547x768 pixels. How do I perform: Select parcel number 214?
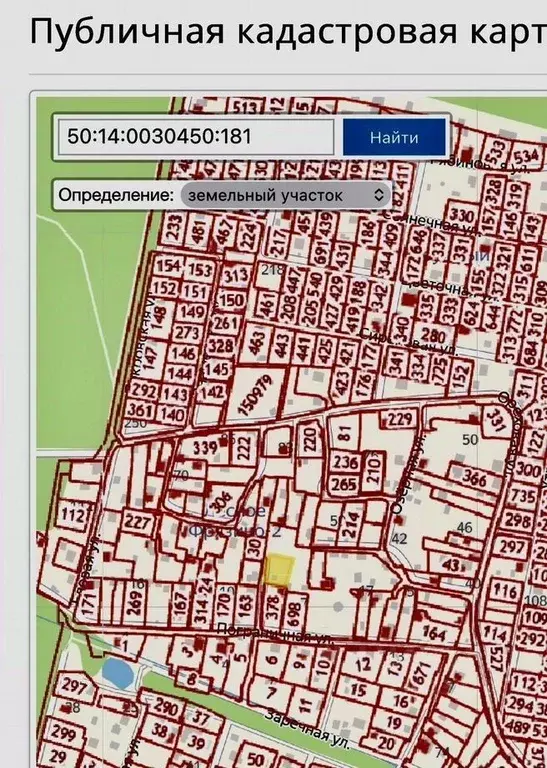click(351, 524)
